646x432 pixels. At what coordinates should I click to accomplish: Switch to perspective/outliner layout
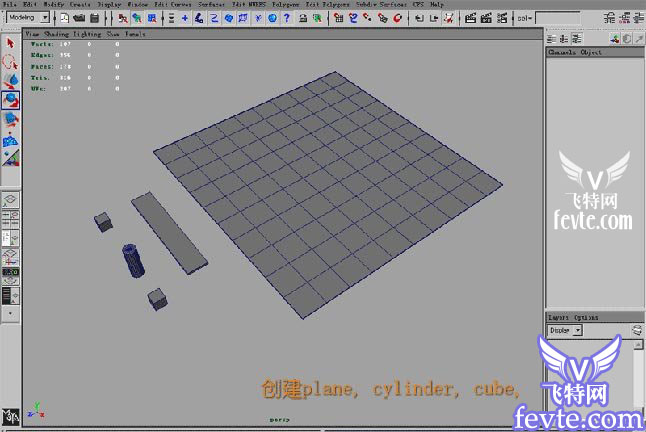point(10,238)
